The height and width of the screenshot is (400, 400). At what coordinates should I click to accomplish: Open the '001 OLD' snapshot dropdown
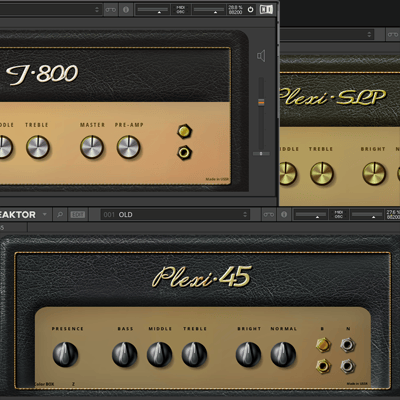[176, 215]
